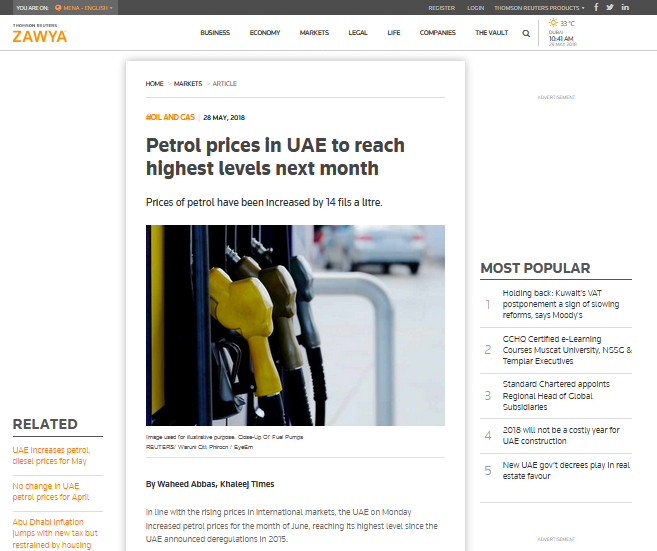The image size is (657, 551).
Task: Click the #OIL AND GAS tag
Action: pyautogui.click(x=170, y=117)
